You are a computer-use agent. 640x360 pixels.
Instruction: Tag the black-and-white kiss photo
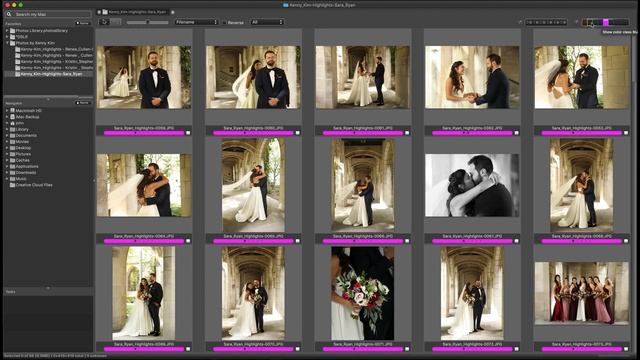tap(516, 241)
